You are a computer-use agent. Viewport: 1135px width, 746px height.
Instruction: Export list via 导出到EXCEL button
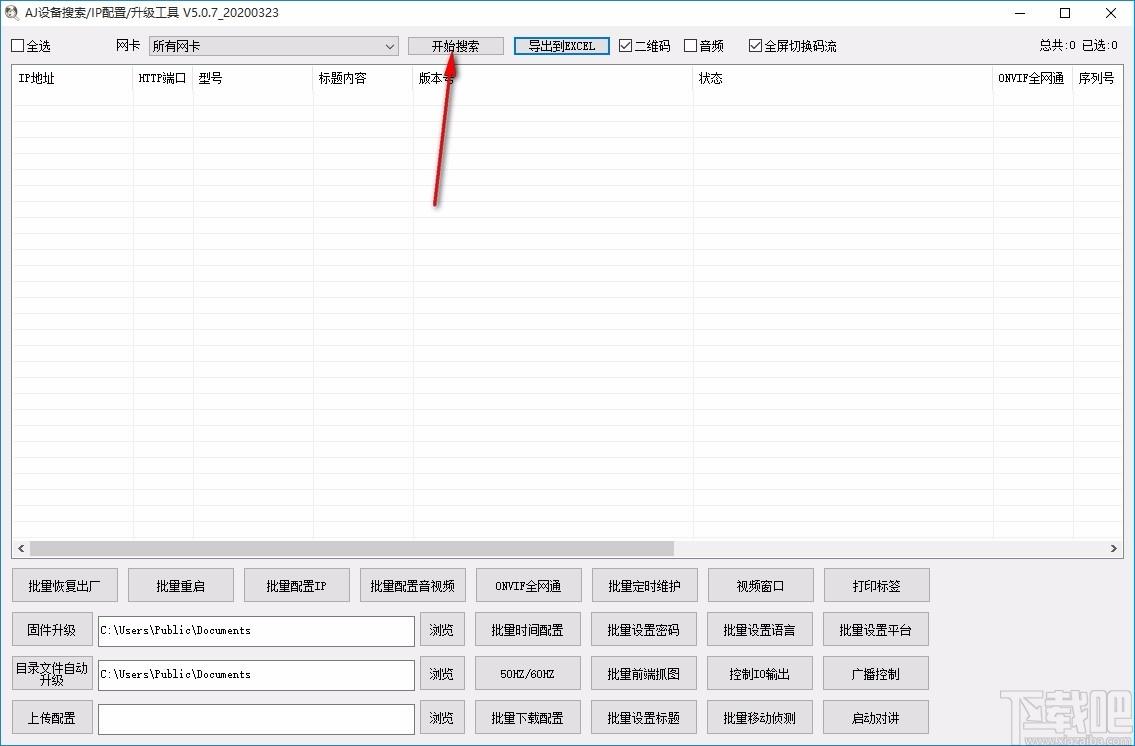(562, 46)
